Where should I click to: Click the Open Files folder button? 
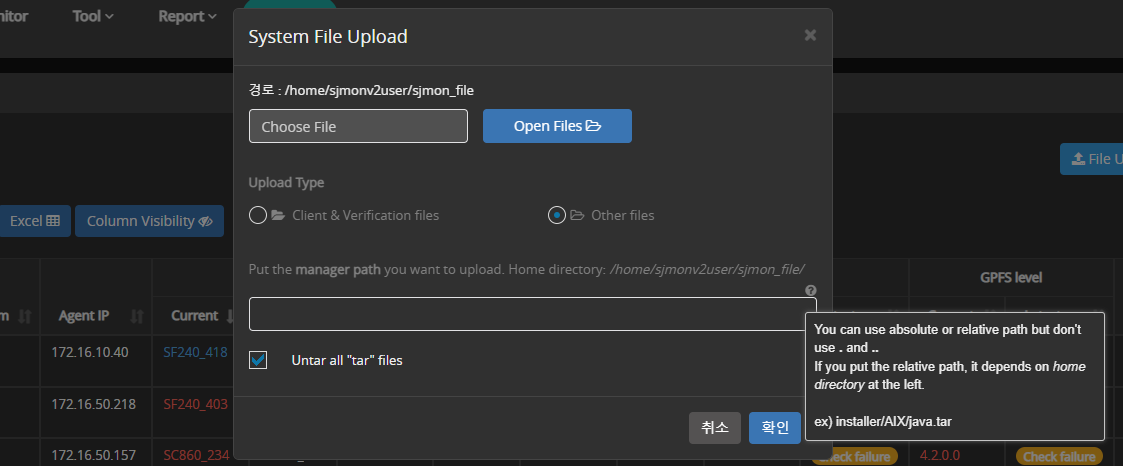[x=557, y=126]
